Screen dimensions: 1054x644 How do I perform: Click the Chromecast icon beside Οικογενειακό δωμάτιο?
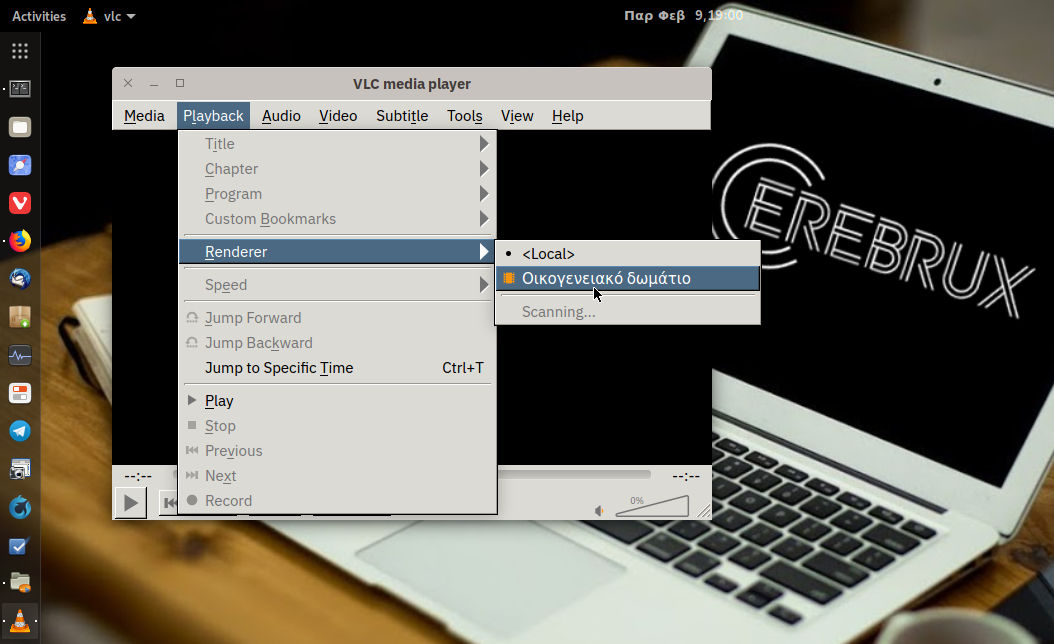(508, 278)
